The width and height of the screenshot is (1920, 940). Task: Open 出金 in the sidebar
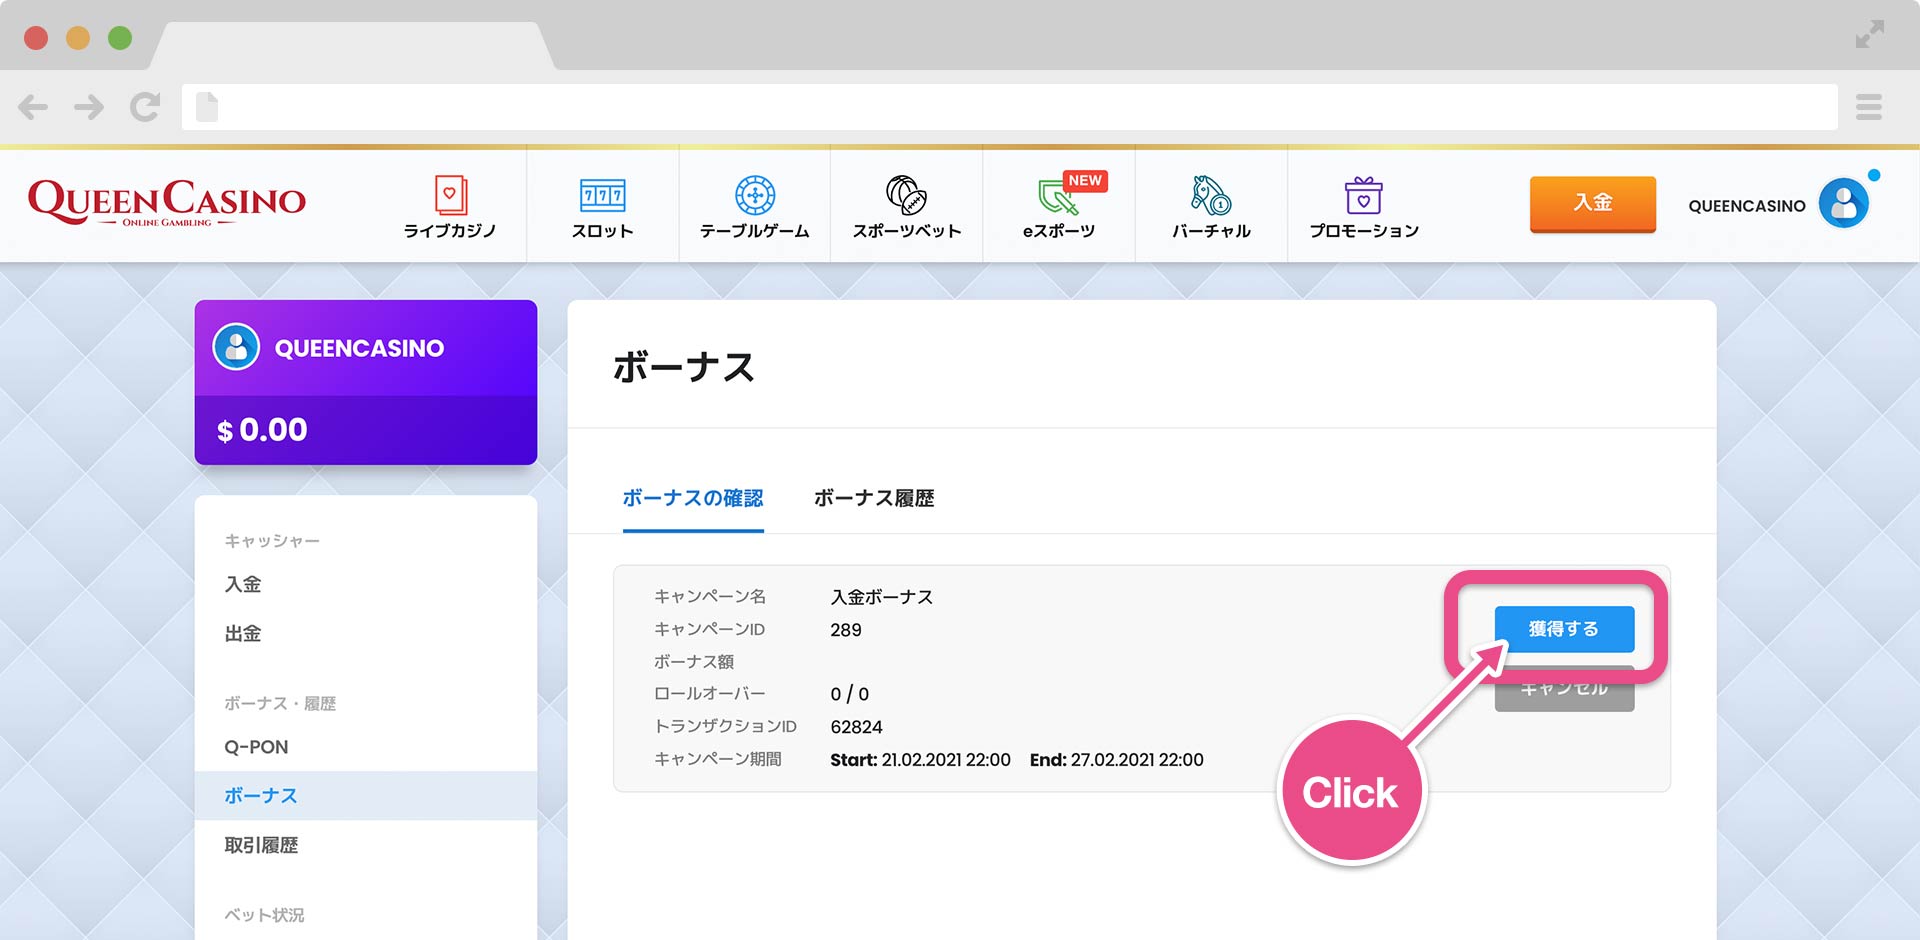pos(243,633)
